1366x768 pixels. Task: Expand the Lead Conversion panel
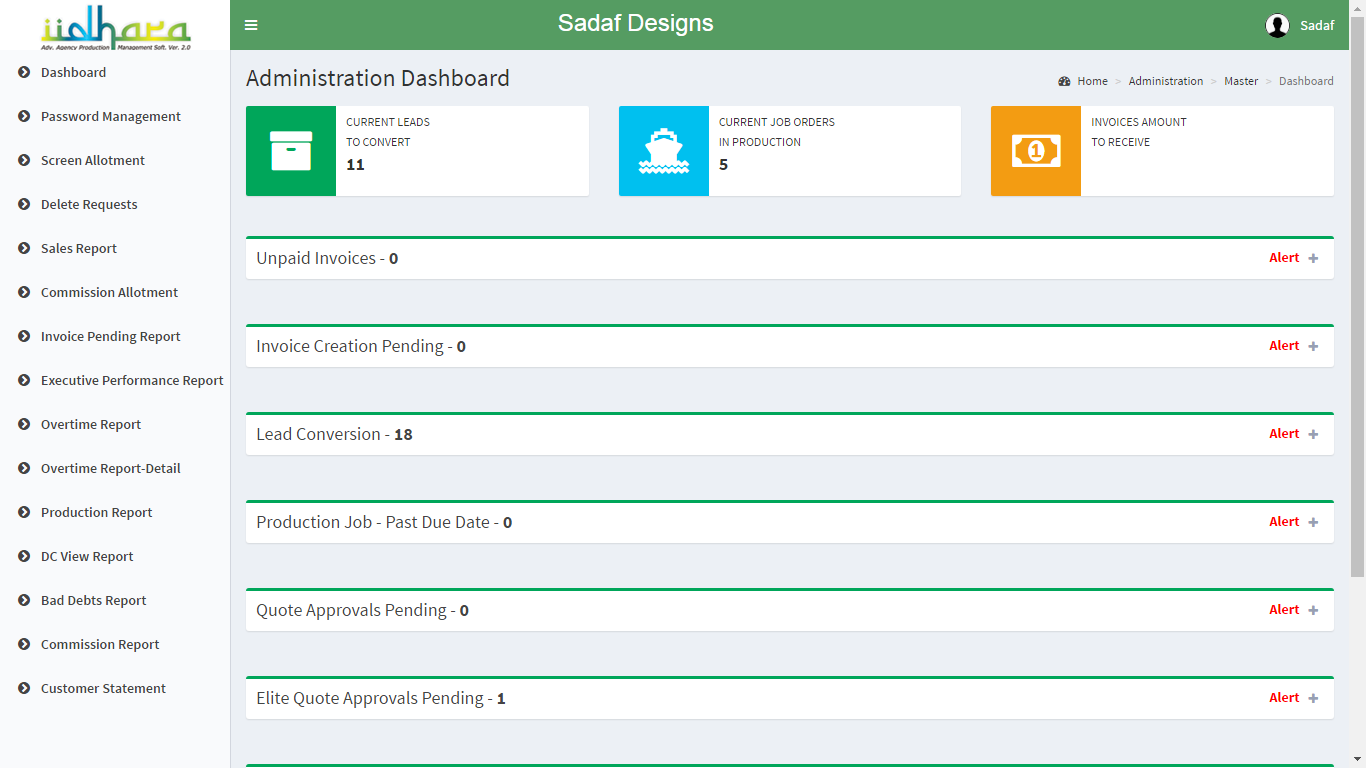click(x=1313, y=434)
